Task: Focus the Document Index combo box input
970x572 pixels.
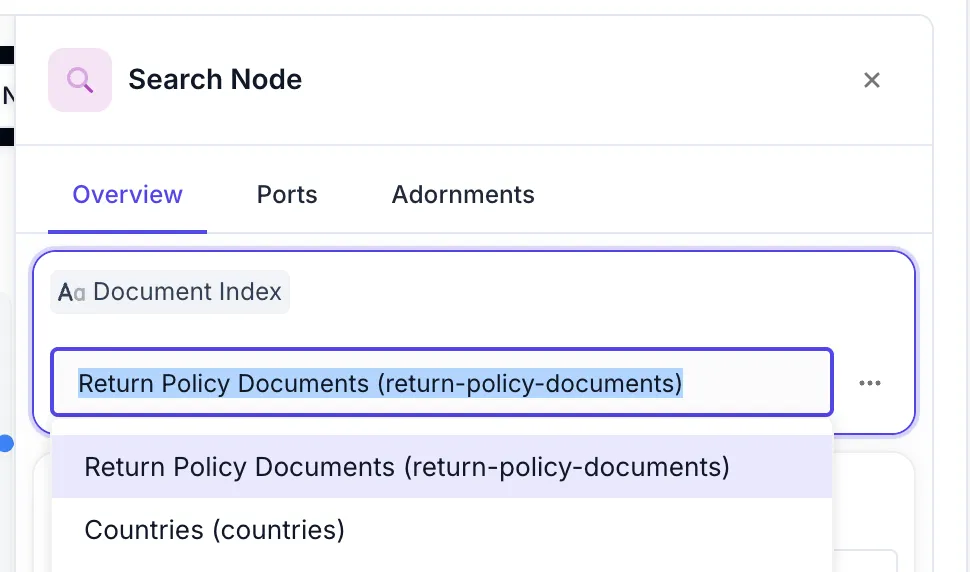Action: tap(442, 383)
